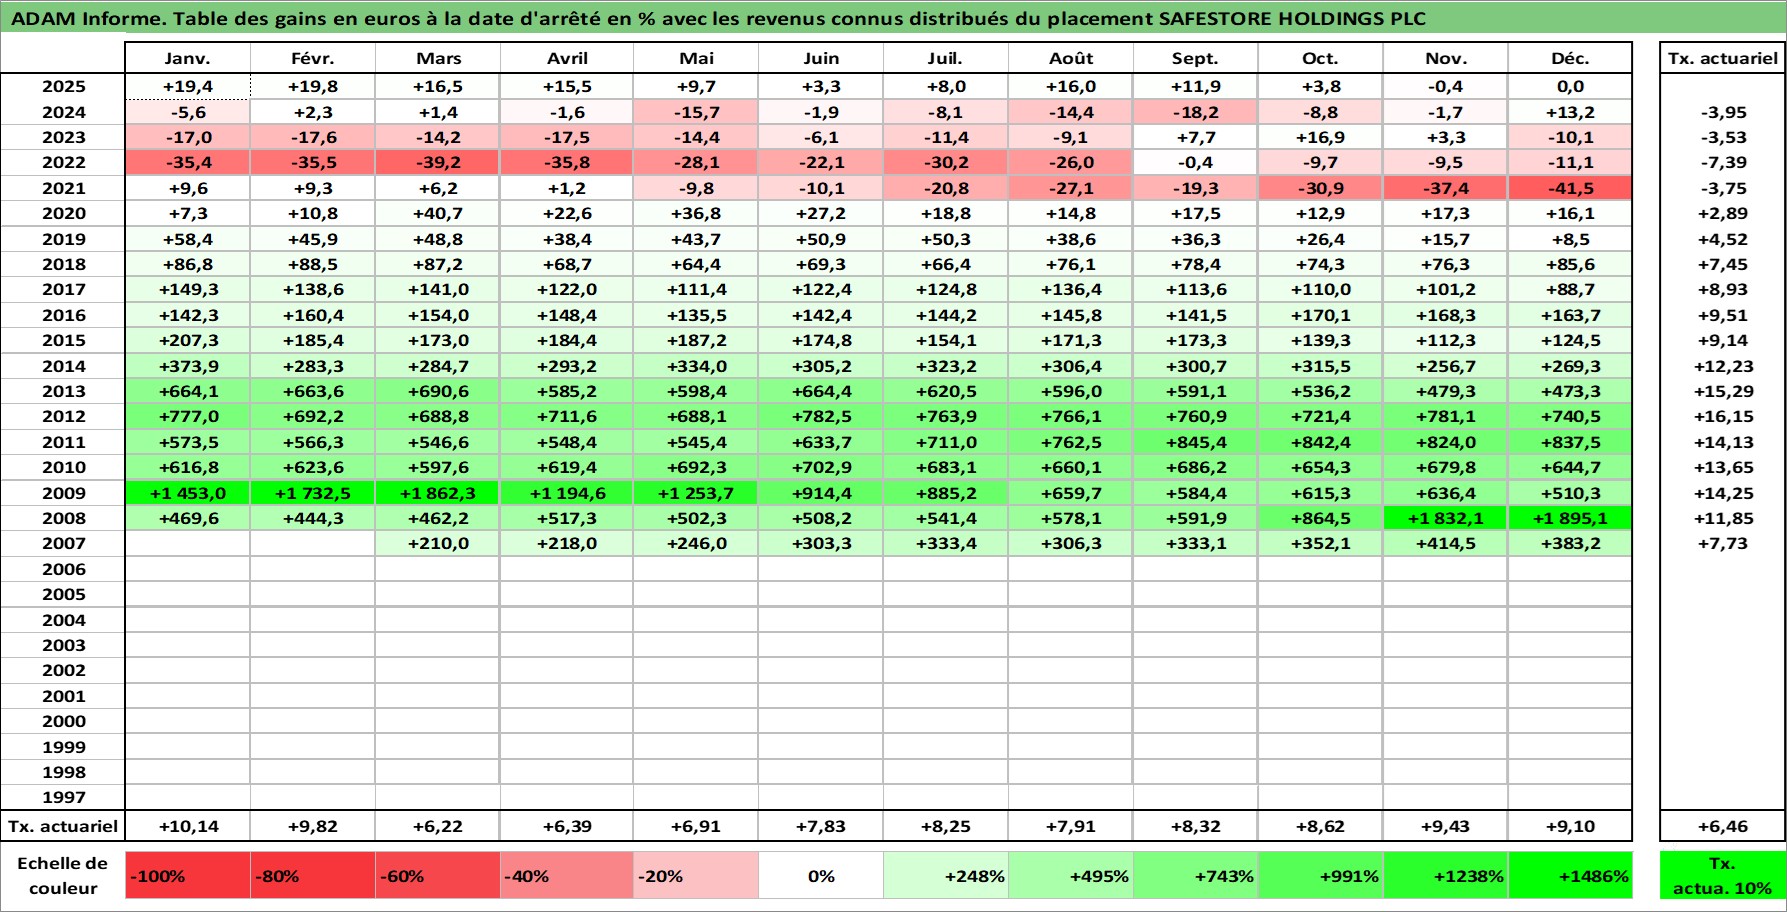Select the +845,4 cell
Screen dimensions: 1787x912
1196,442
